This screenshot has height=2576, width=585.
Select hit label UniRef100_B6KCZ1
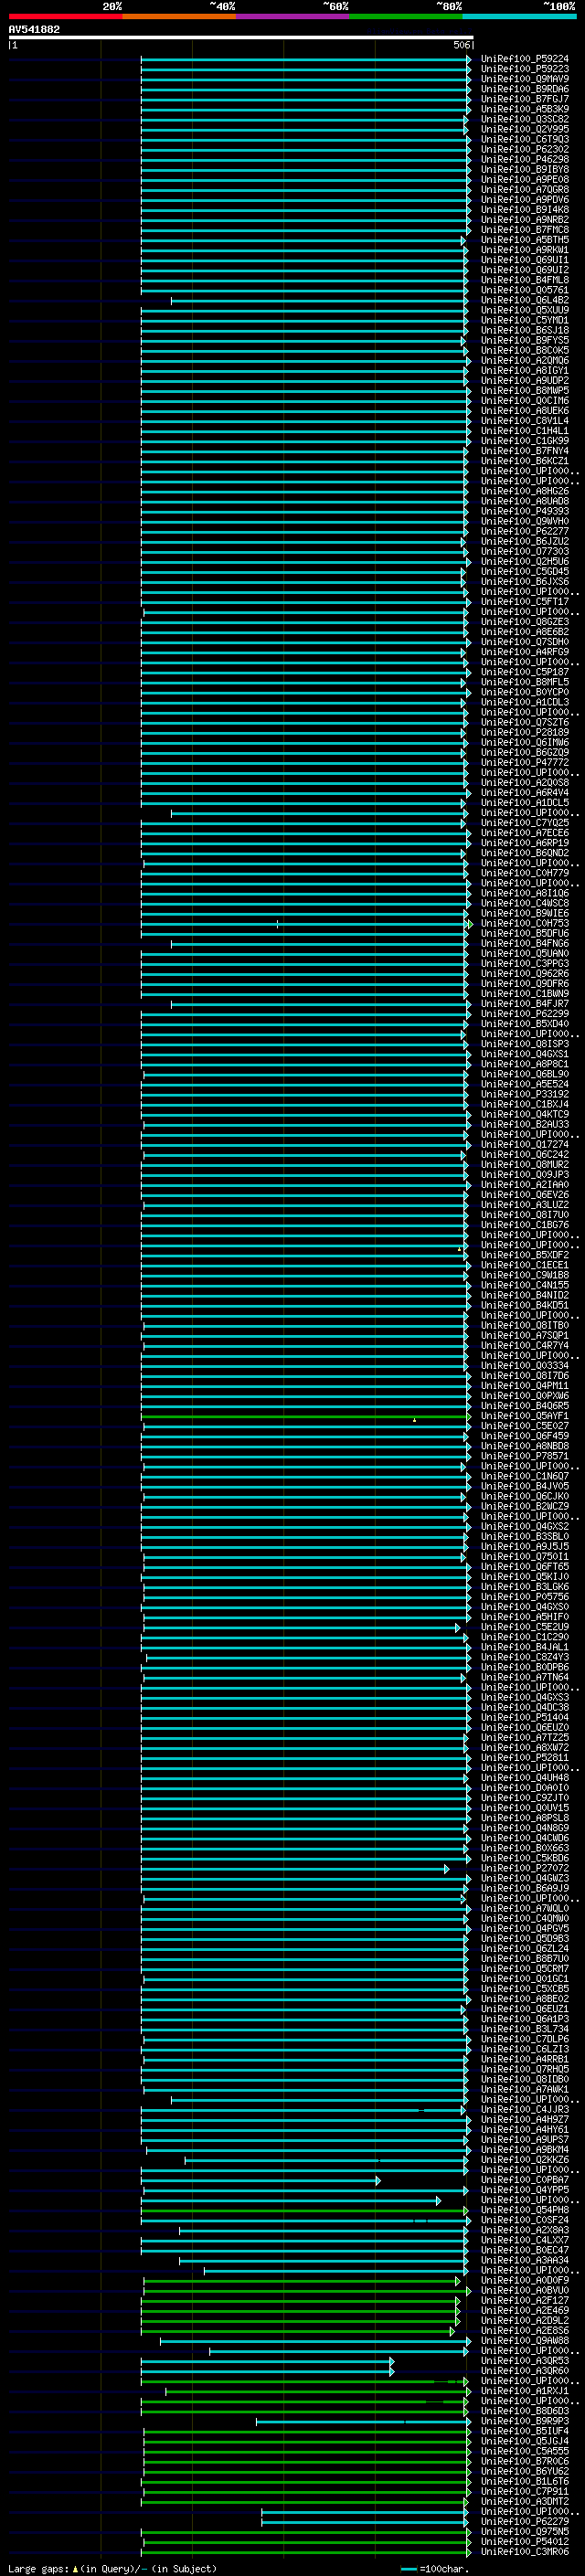[525, 461]
